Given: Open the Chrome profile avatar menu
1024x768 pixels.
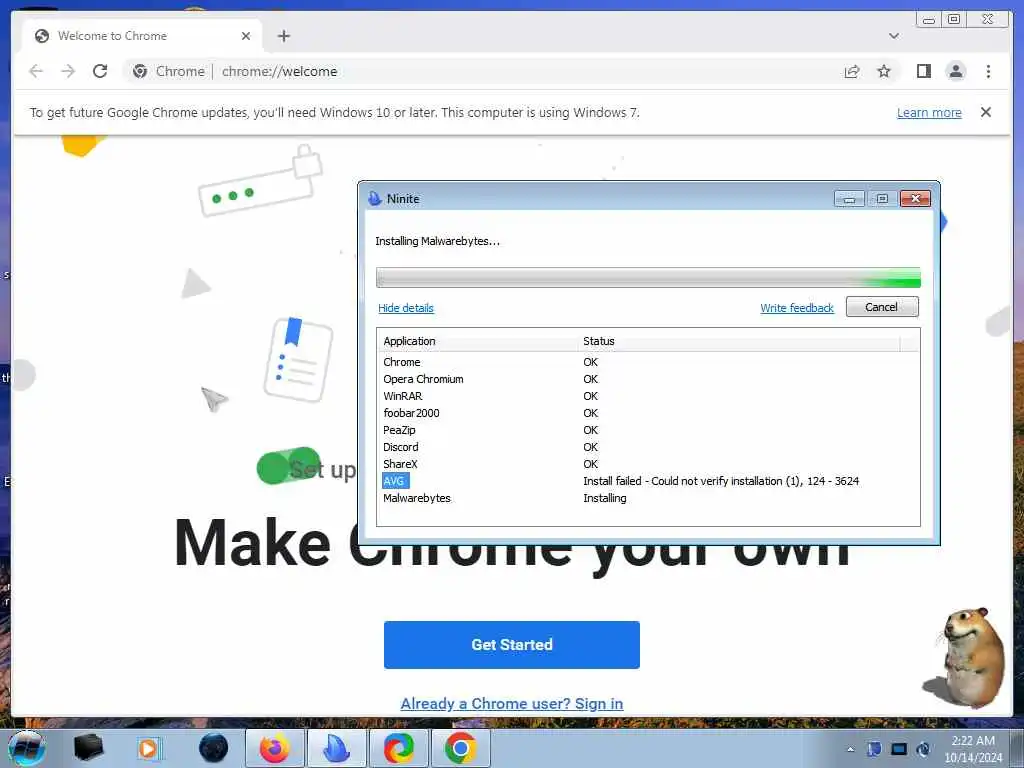Looking at the screenshot, I should [955, 71].
